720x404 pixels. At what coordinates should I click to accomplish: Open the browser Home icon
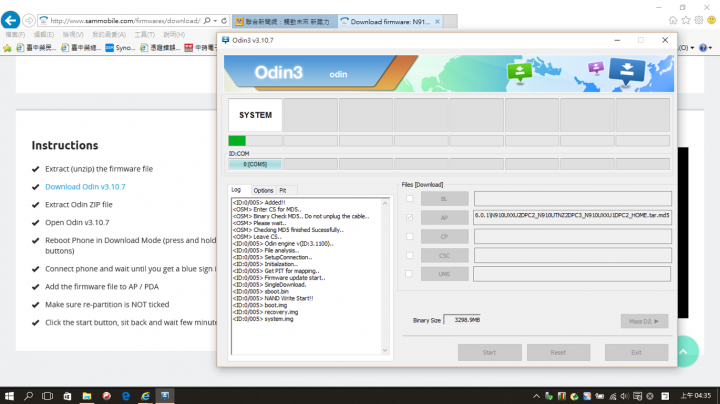click(x=673, y=20)
